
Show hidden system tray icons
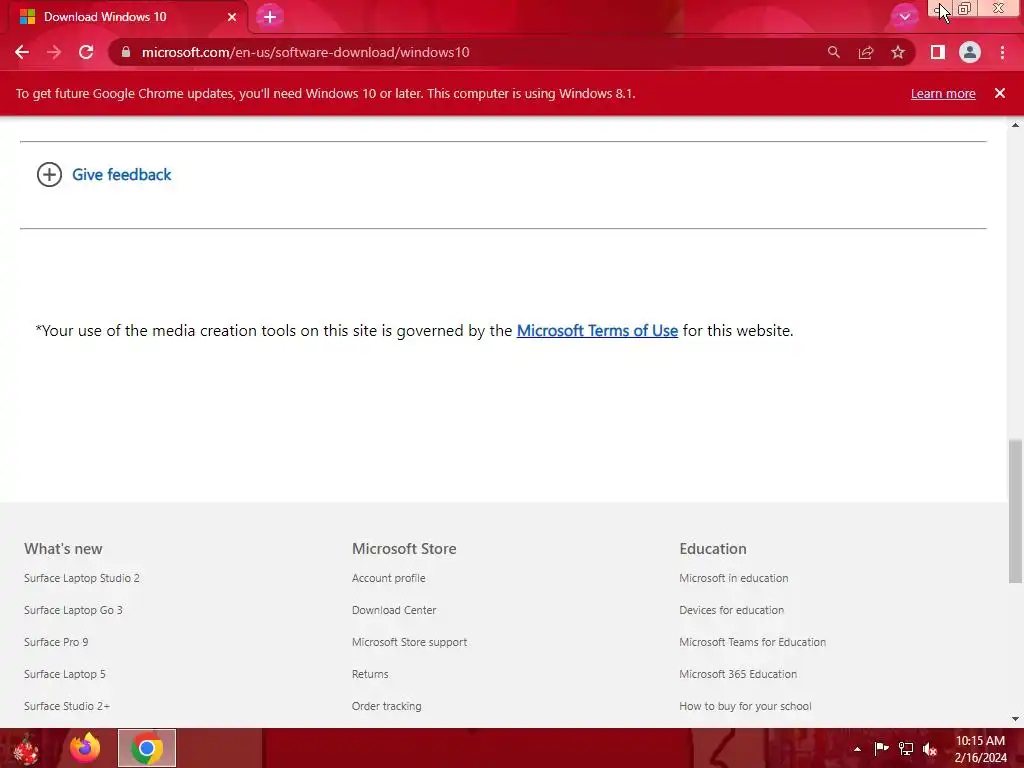pos(857,749)
